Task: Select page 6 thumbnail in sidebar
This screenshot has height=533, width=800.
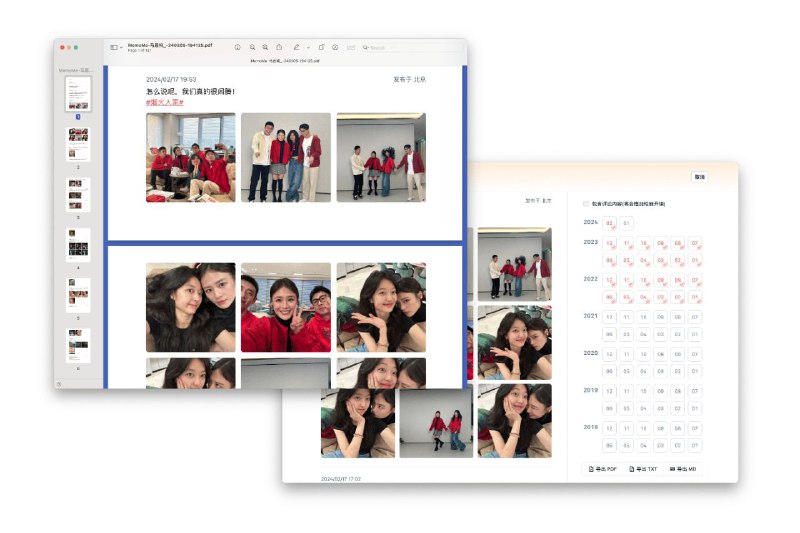Action: pyautogui.click(x=78, y=346)
